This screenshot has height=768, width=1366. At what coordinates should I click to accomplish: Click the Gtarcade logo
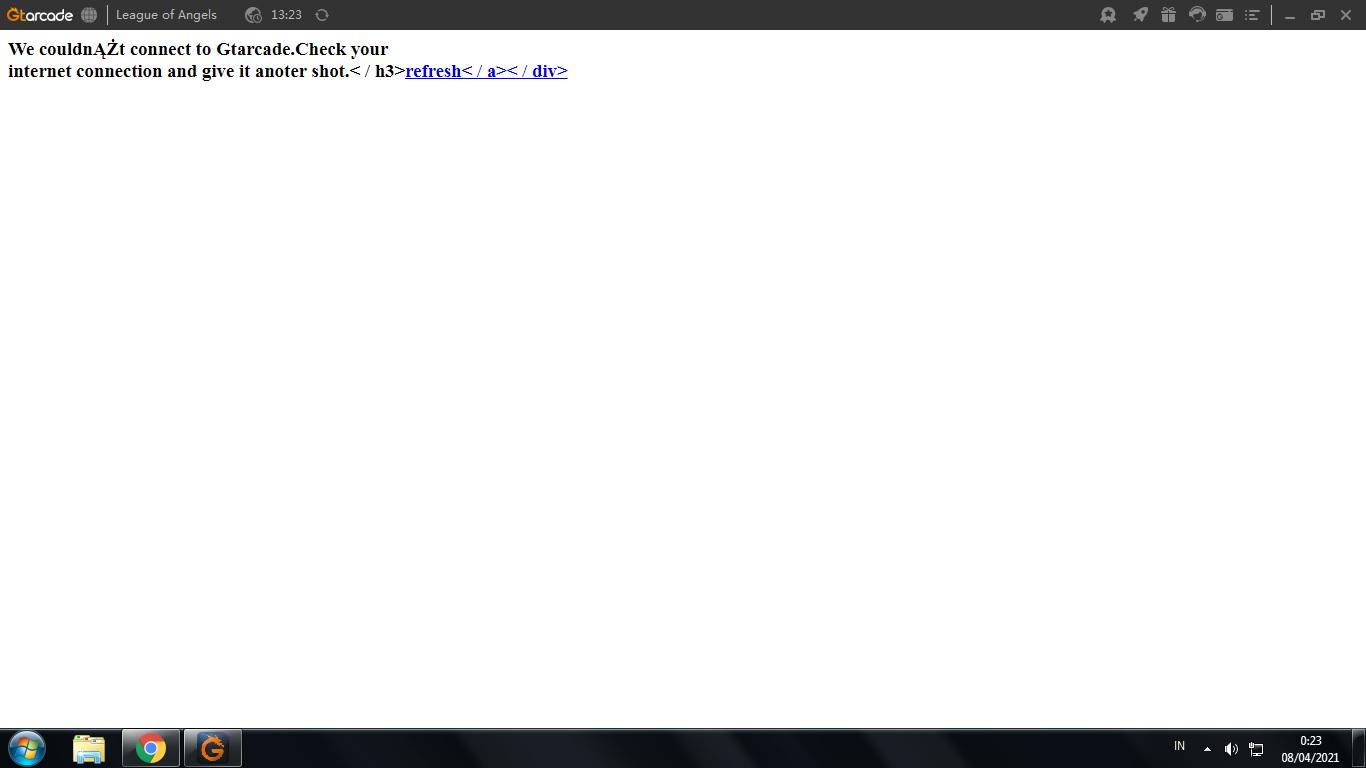pyautogui.click(x=40, y=15)
